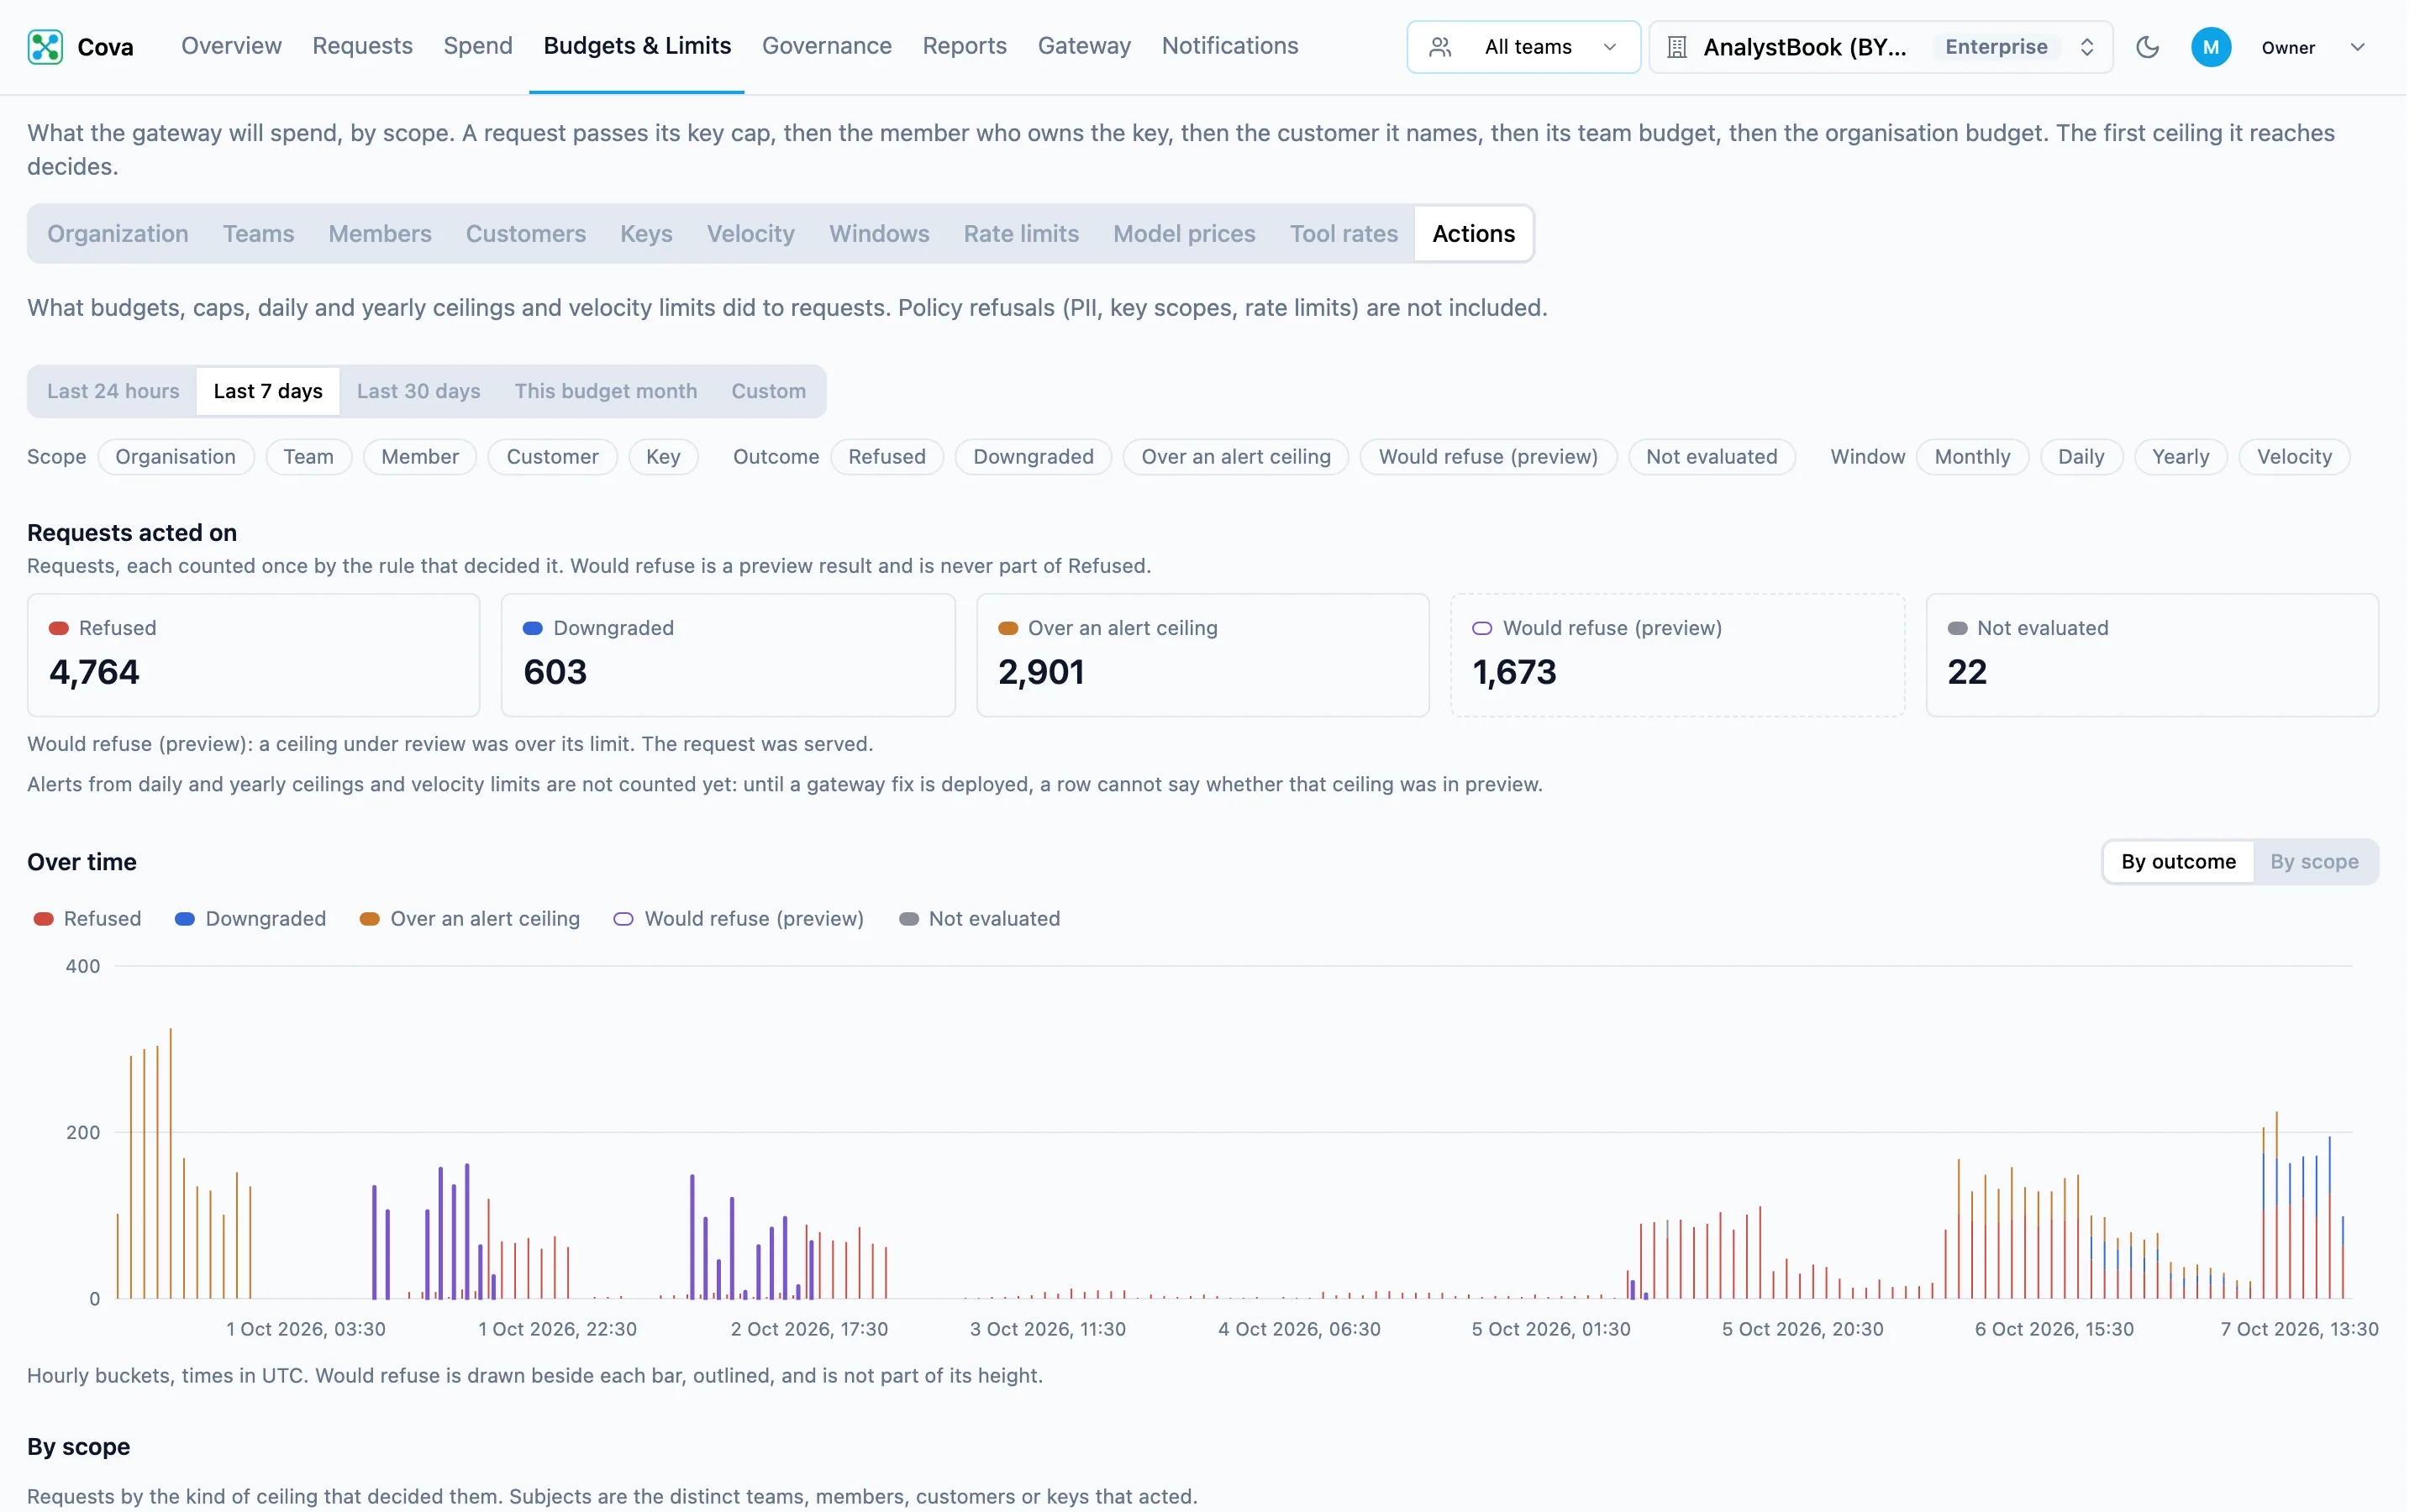Filter by the Yearly window chip
The width and height of the screenshot is (2420, 1512).
click(2180, 457)
